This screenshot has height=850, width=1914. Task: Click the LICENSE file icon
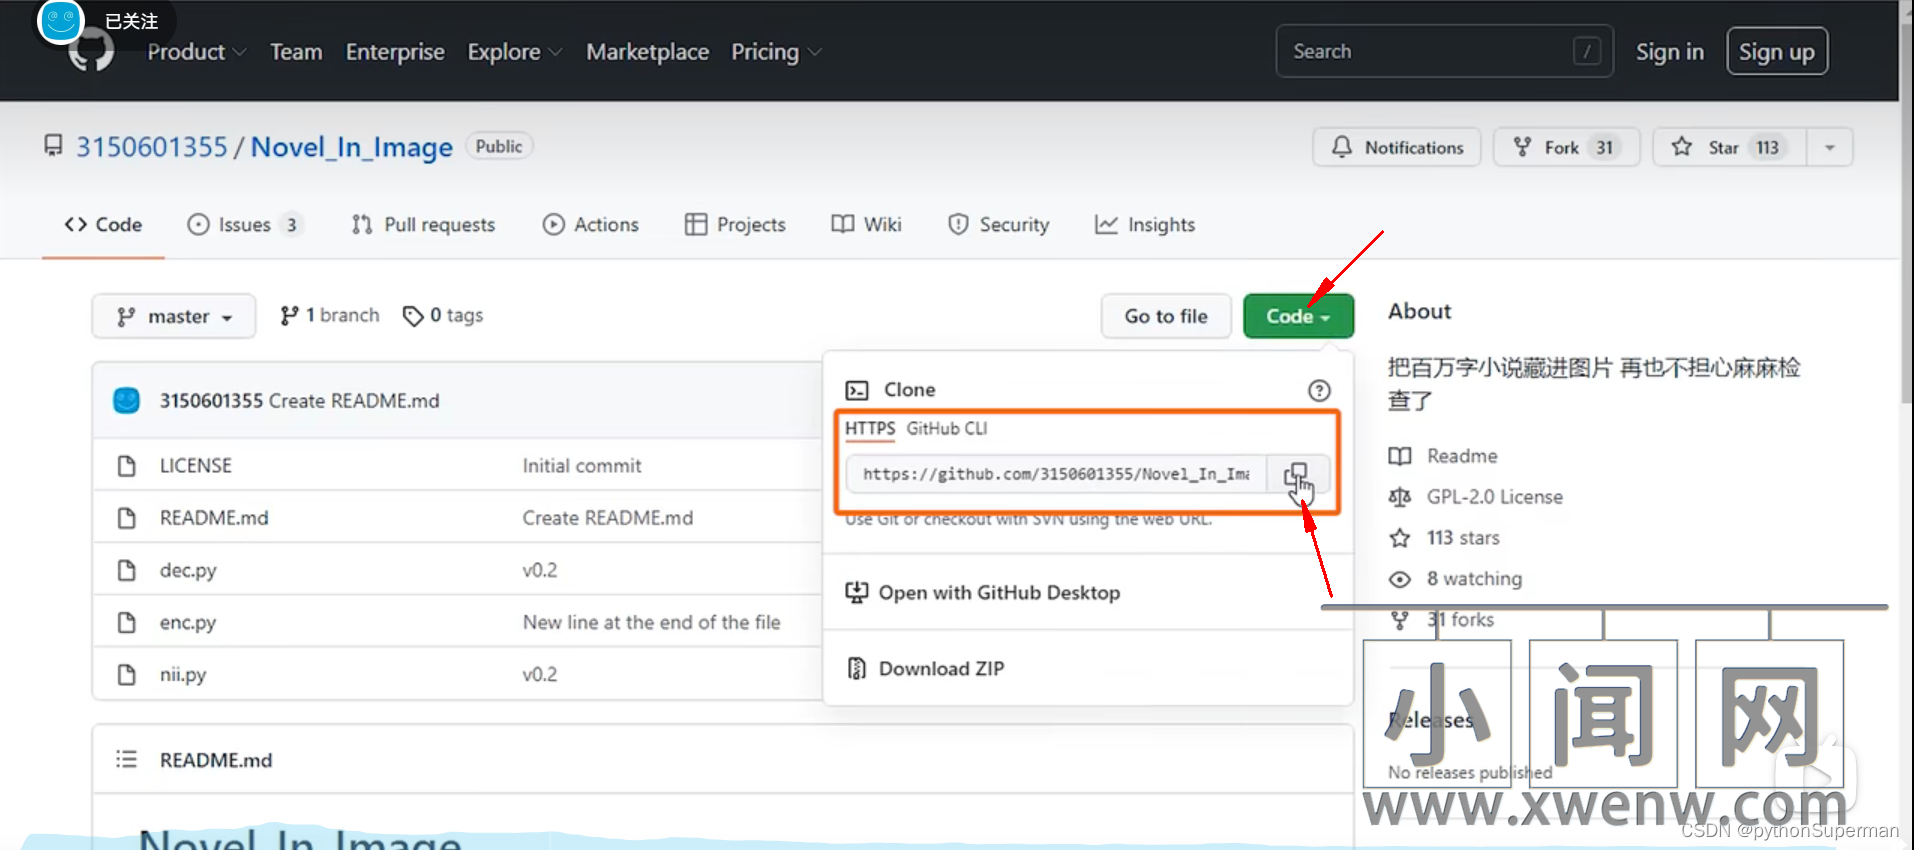click(x=126, y=466)
